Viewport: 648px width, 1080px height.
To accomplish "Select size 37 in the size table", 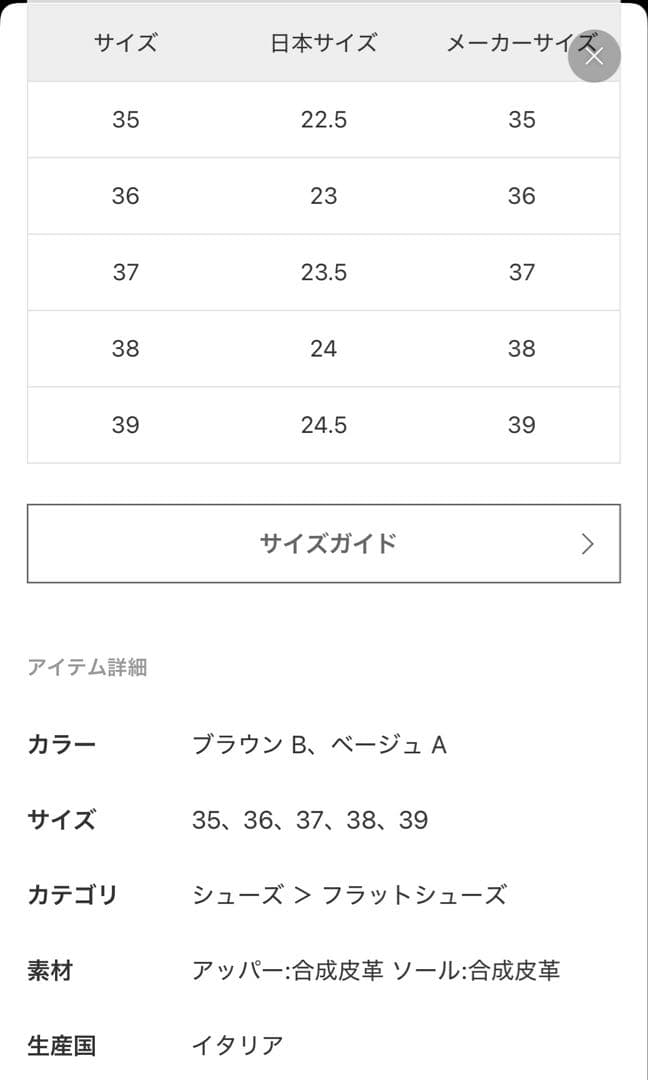I will (x=127, y=272).
